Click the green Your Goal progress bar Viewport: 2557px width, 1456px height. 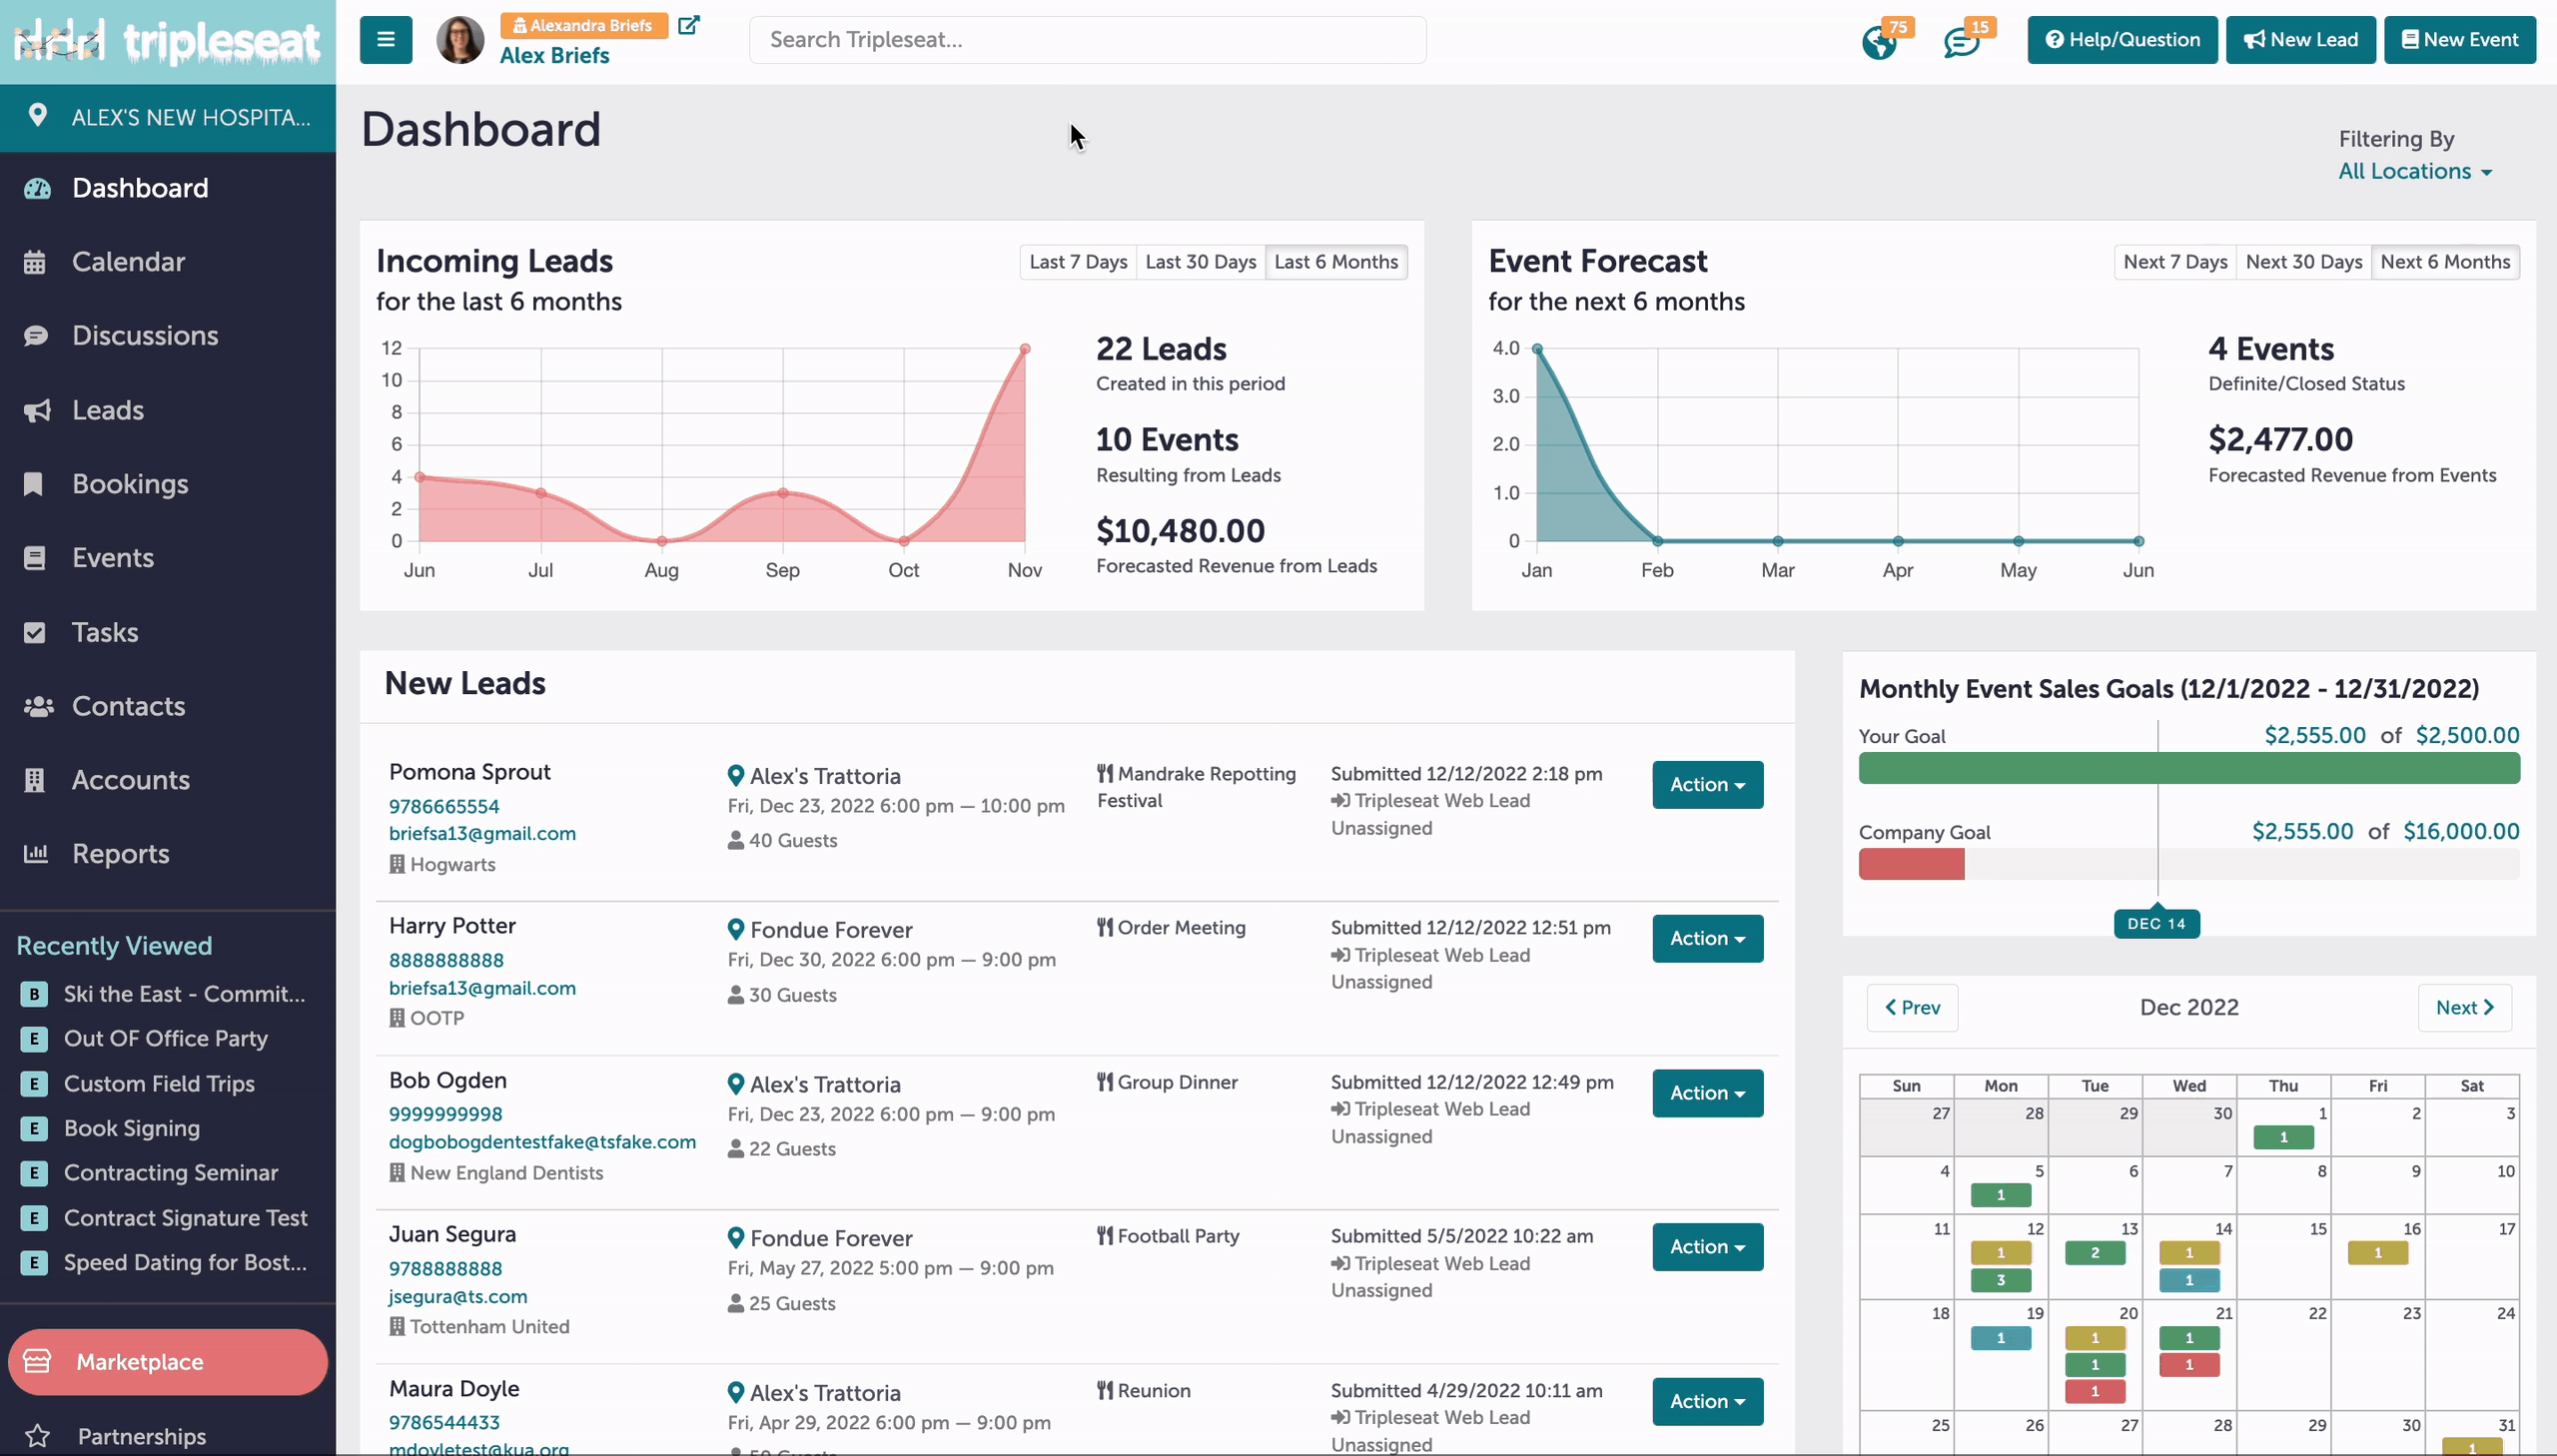pos(2189,768)
